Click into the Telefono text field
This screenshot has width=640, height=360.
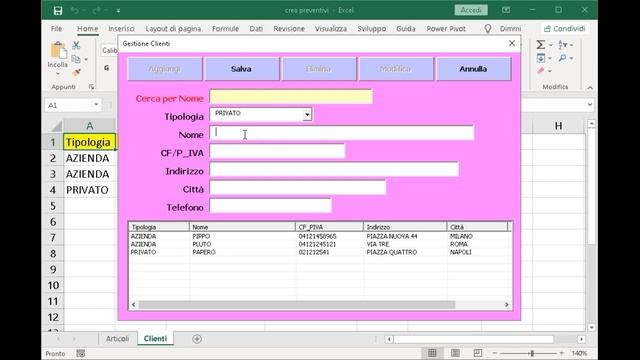point(270,206)
